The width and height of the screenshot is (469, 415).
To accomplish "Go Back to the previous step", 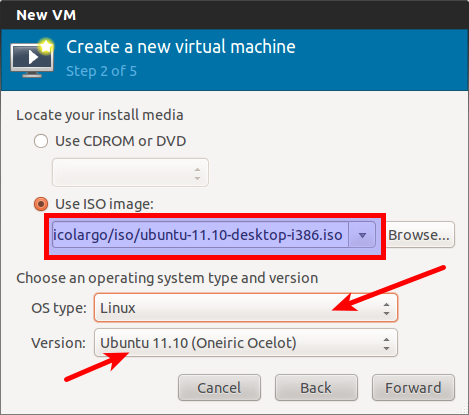I will click(x=316, y=388).
